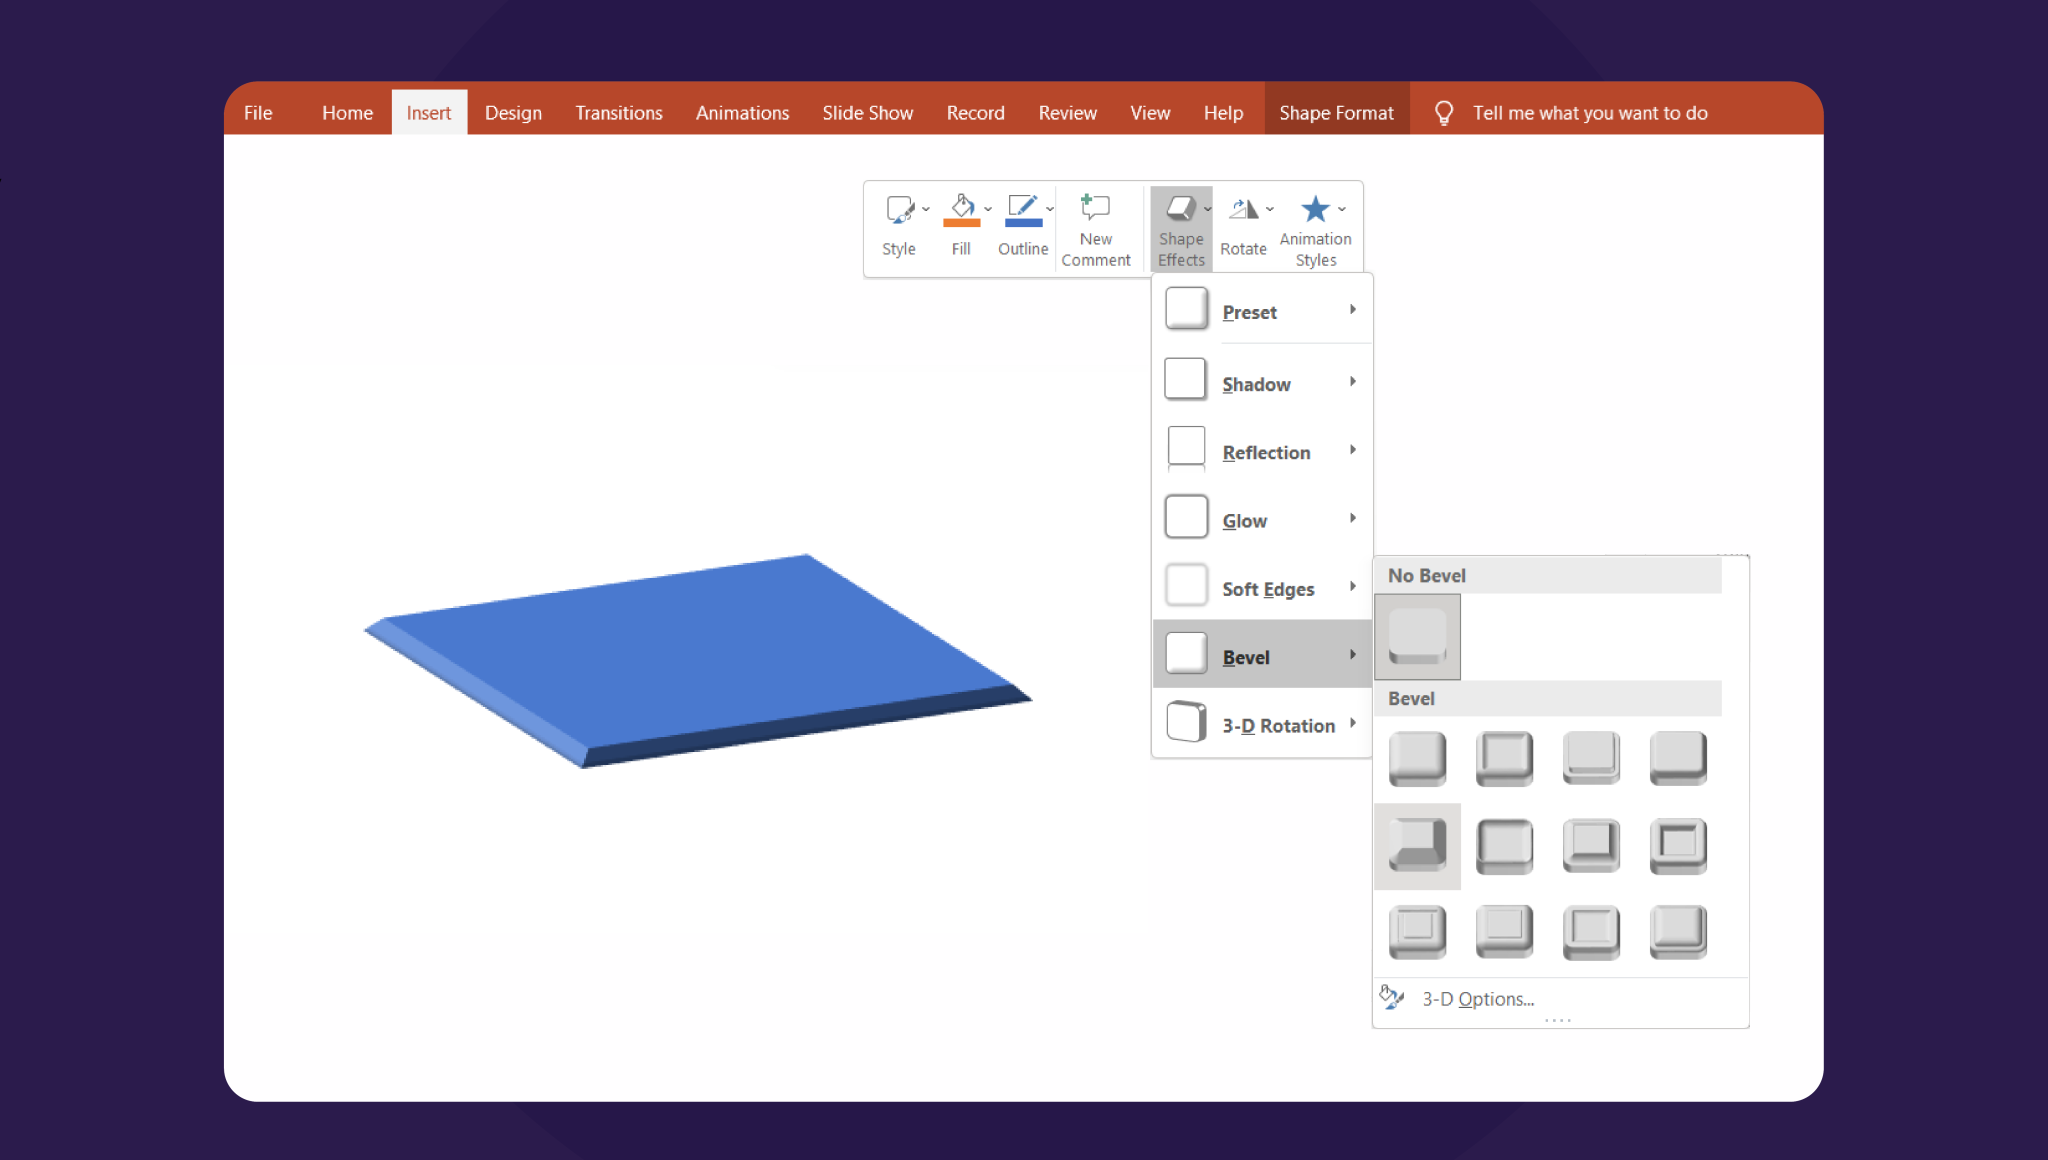The height and width of the screenshot is (1160, 2048).
Task: Select the Shape Fill bucket icon
Action: 959,208
